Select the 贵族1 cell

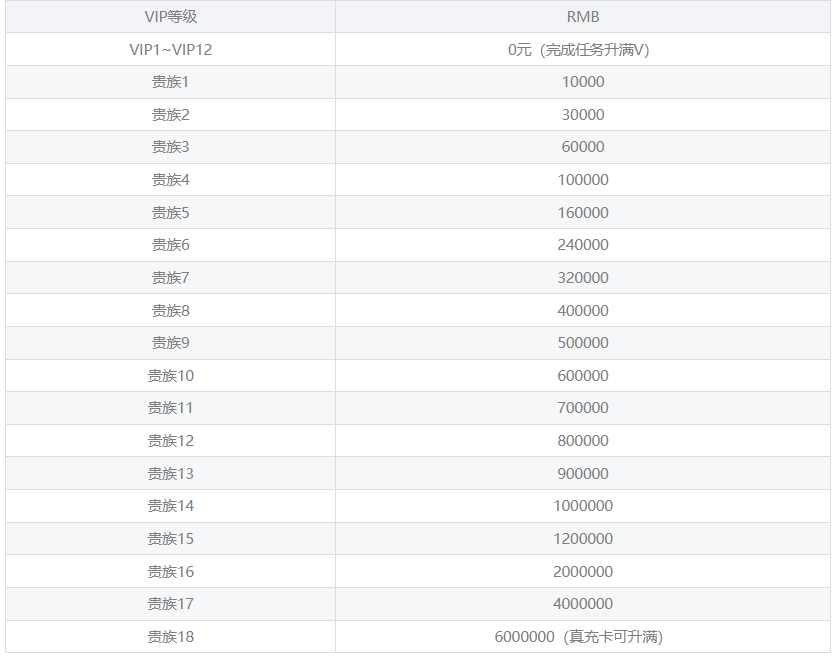[x=170, y=82]
